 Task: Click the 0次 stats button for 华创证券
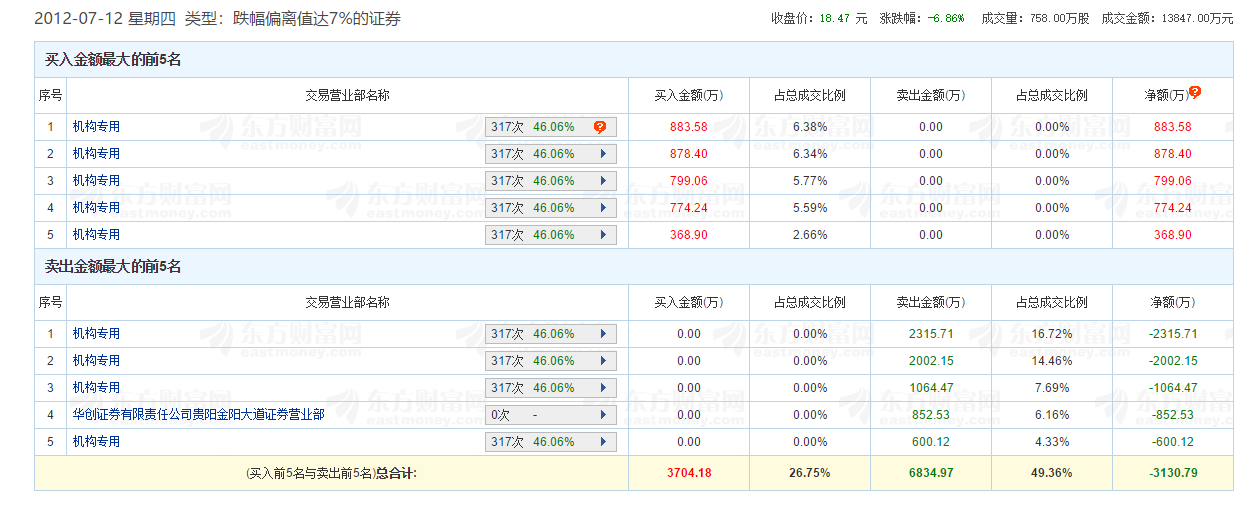[x=550, y=415]
